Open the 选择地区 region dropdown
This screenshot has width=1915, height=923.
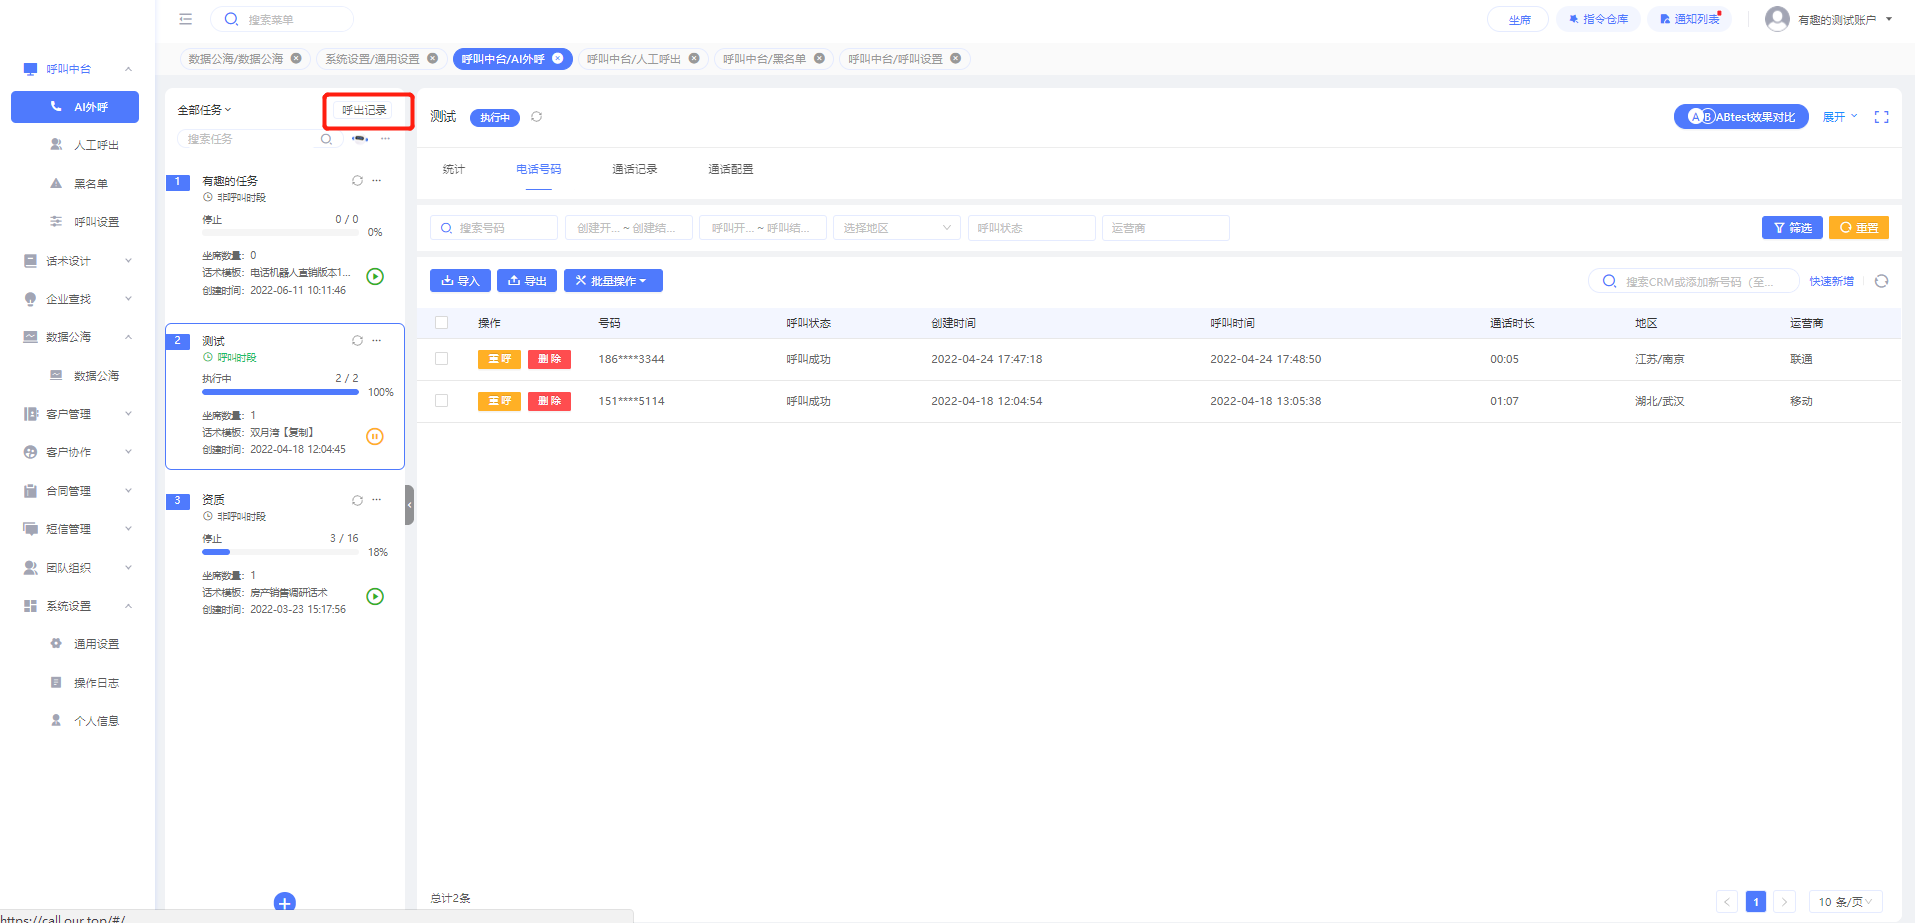(x=897, y=228)
